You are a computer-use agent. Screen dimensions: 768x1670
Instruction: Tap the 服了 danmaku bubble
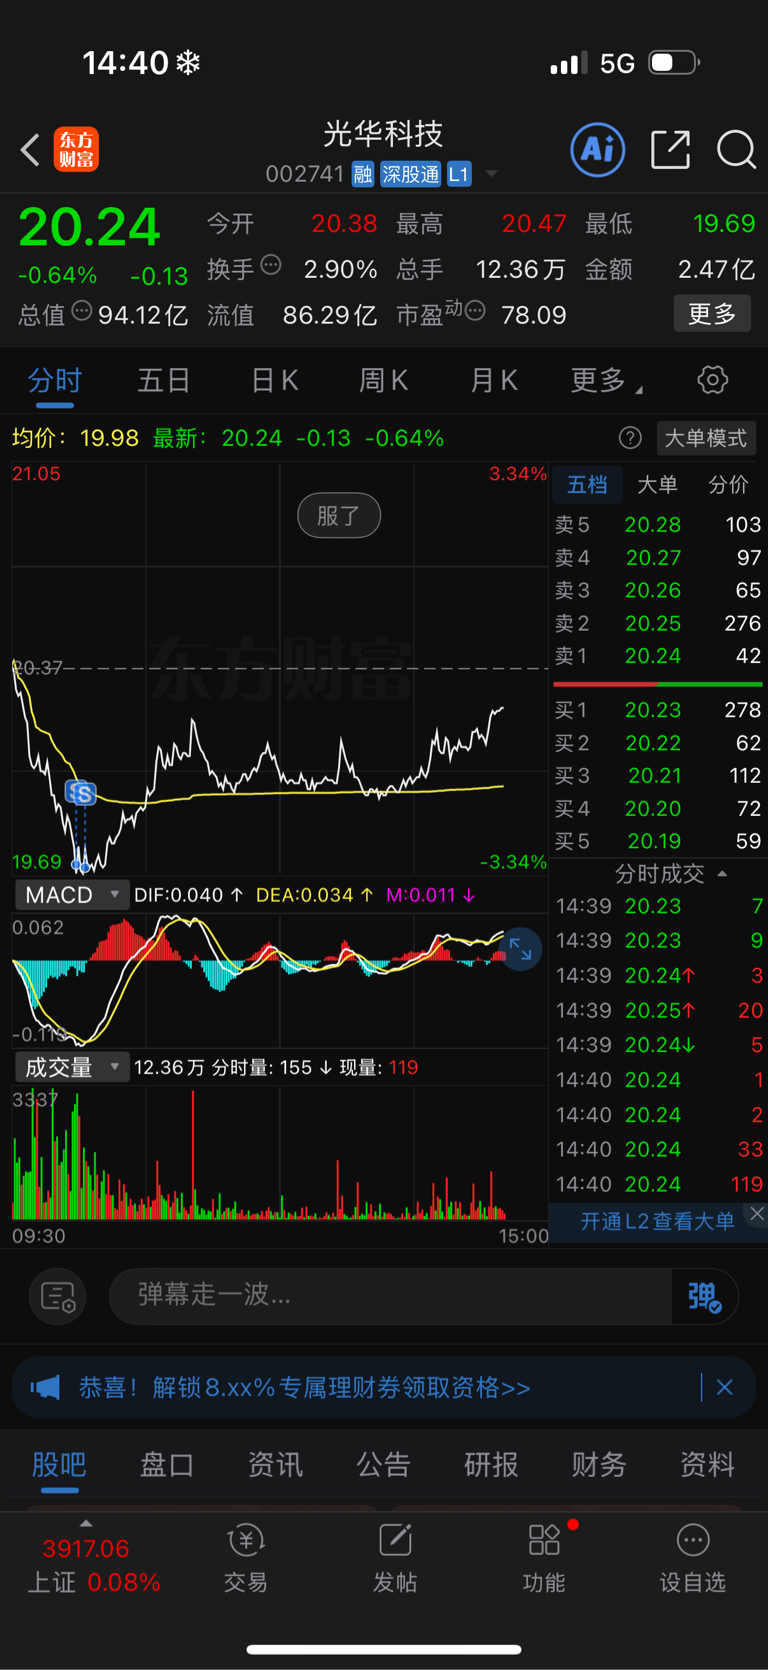tap(339, 516)
